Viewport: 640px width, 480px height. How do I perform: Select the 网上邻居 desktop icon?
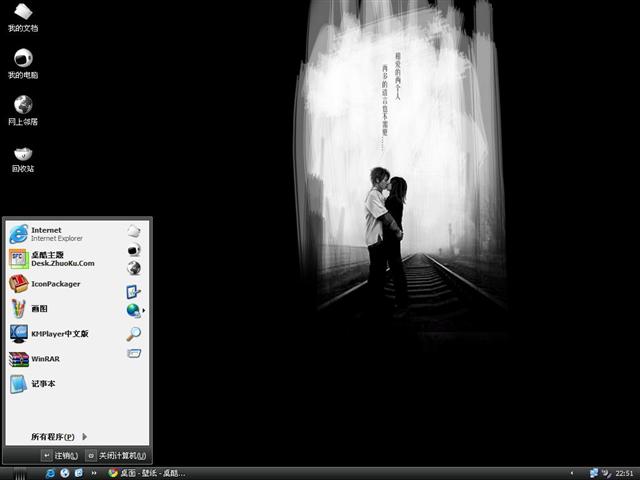(x=23, y=109)
